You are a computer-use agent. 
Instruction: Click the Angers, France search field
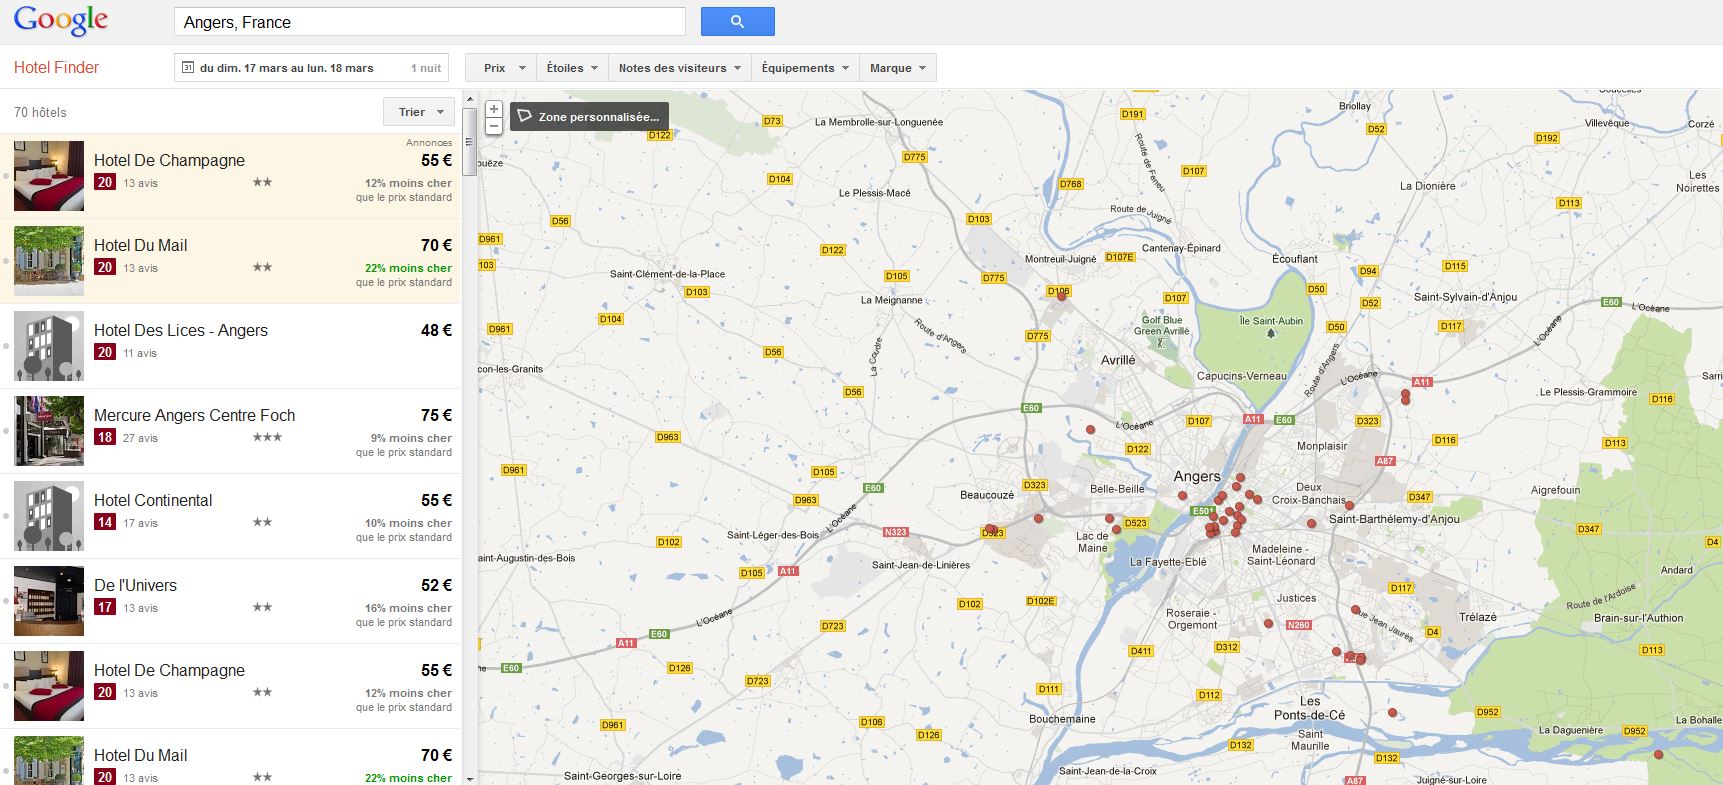[429, 22]
